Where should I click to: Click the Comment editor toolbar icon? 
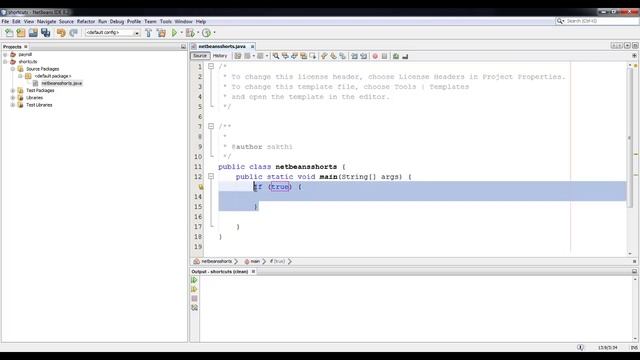pos(396,56)
